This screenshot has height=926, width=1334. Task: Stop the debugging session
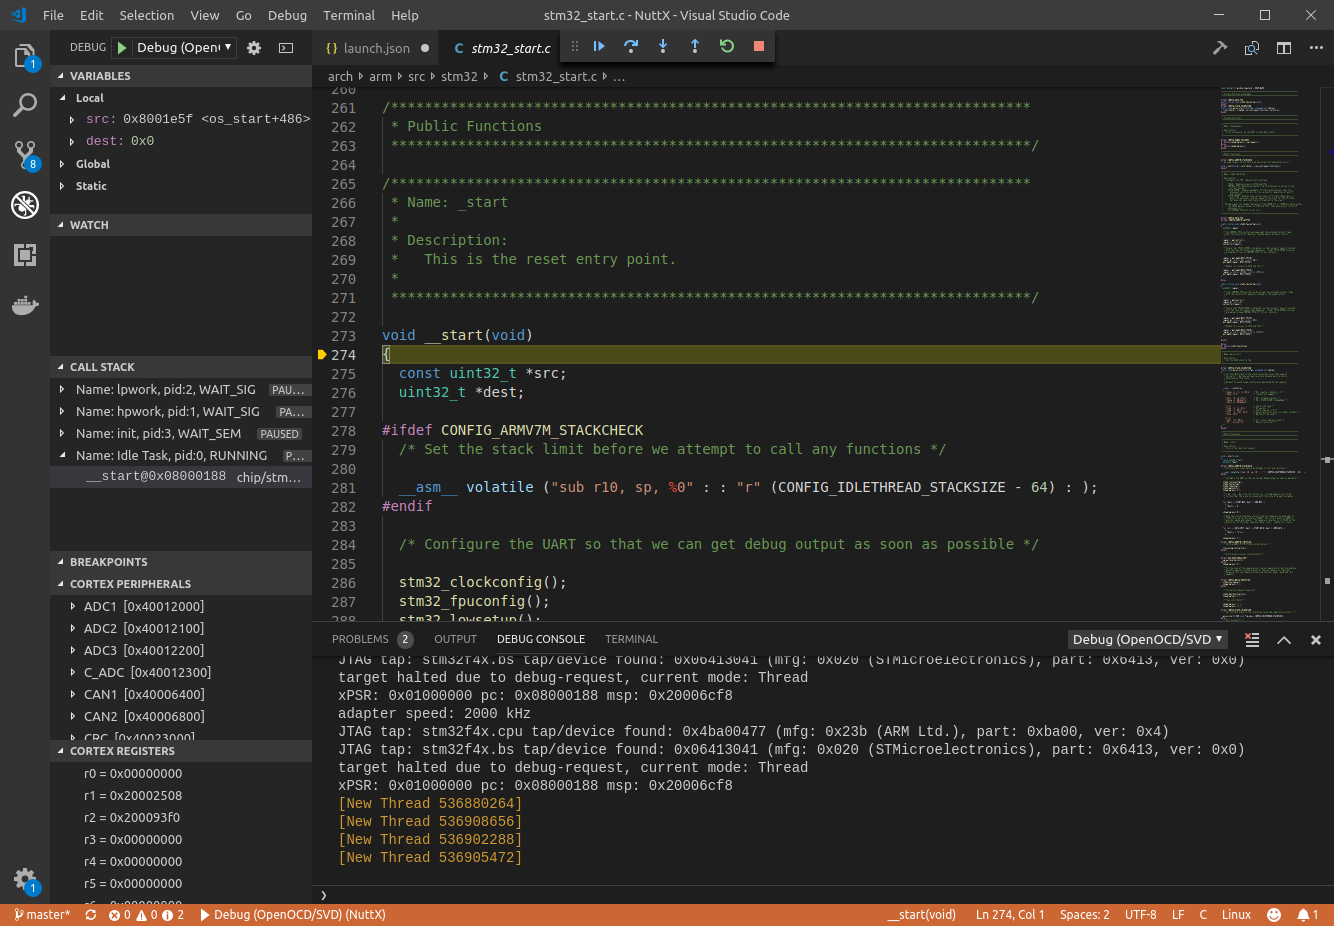(x=759, y=46)
